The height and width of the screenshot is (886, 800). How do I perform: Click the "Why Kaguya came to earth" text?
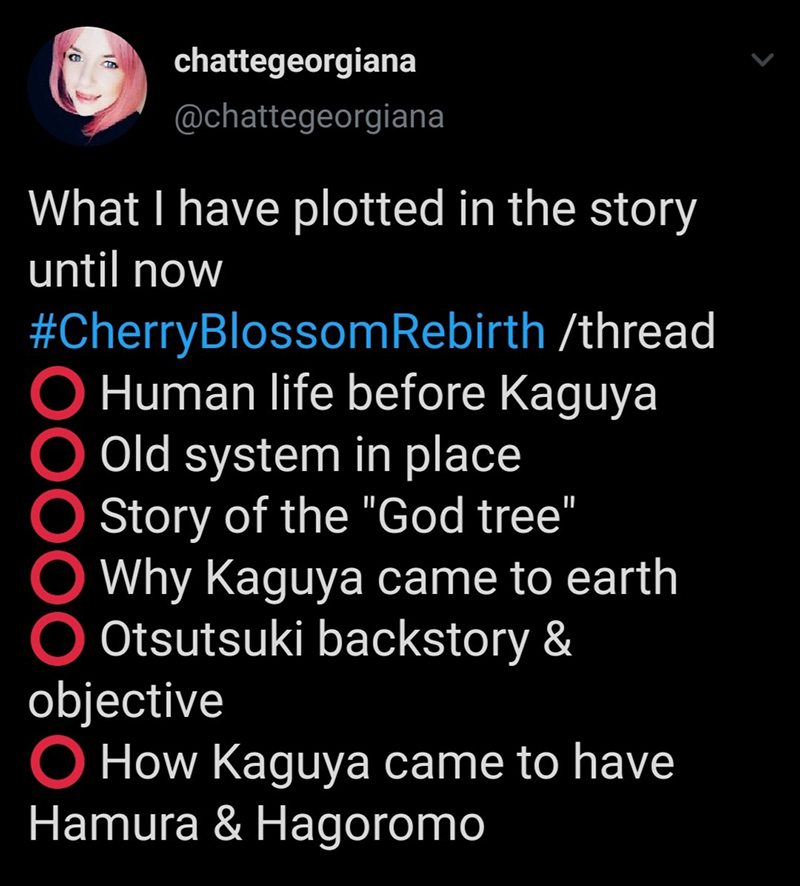tap(388, 578)
